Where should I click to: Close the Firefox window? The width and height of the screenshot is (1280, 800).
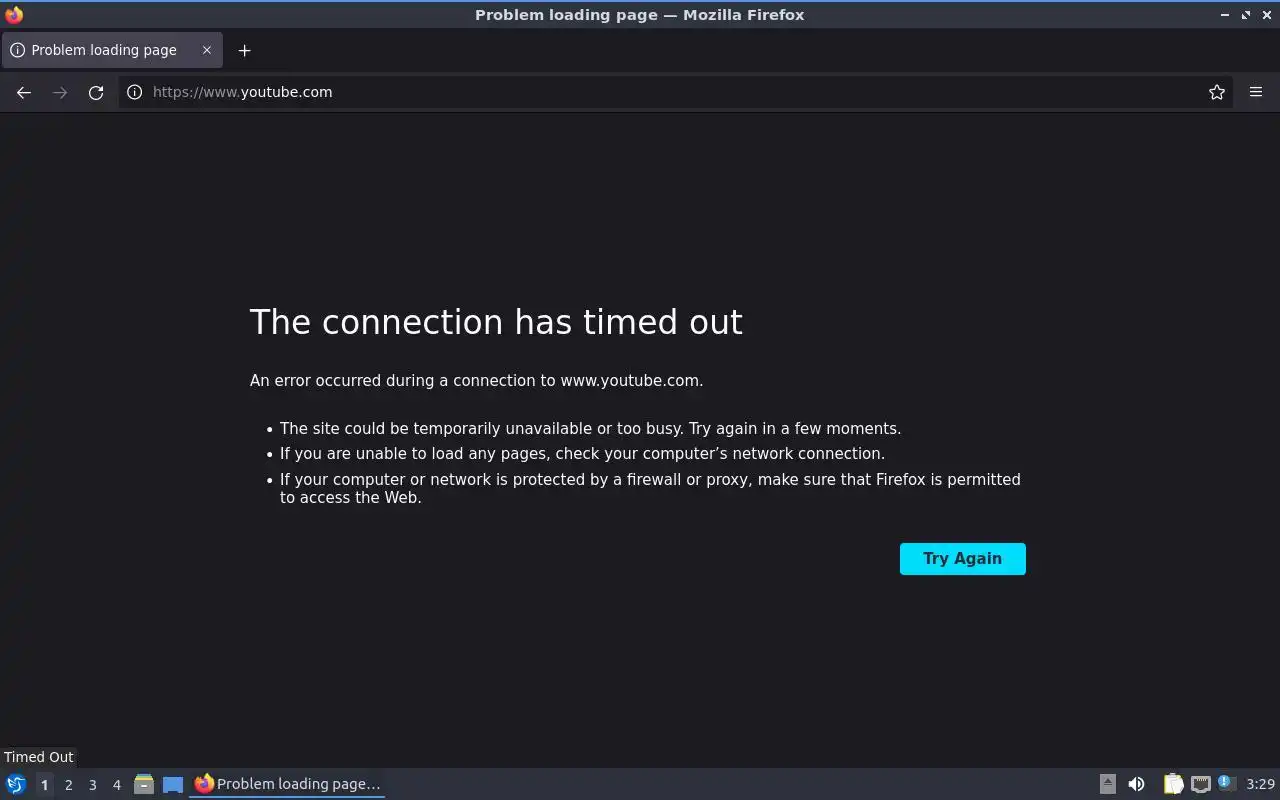coord(1267,14)
